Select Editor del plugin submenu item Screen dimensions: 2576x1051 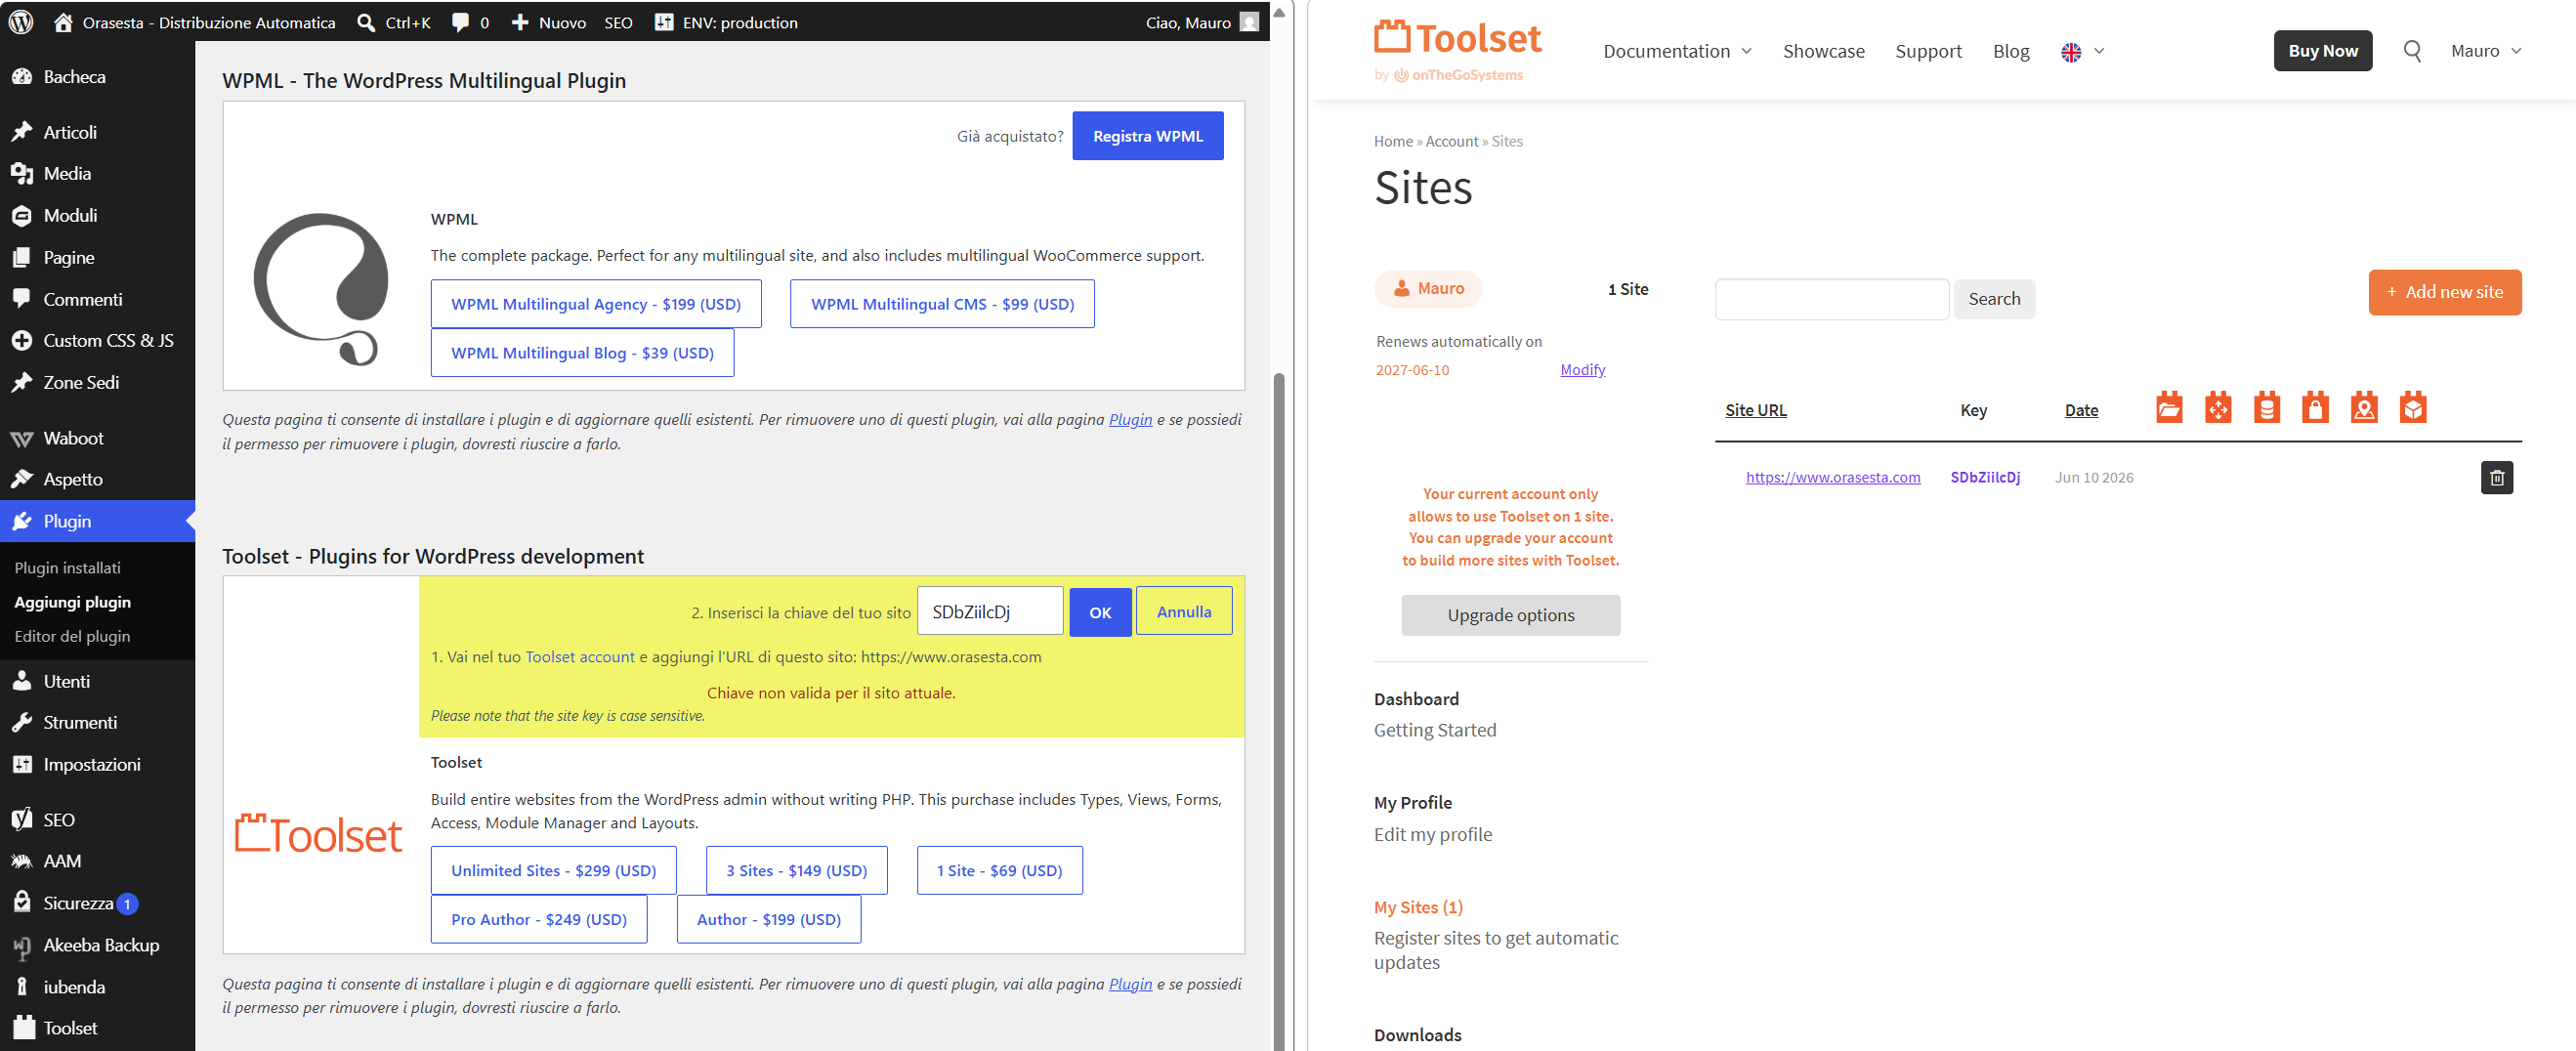72,637
